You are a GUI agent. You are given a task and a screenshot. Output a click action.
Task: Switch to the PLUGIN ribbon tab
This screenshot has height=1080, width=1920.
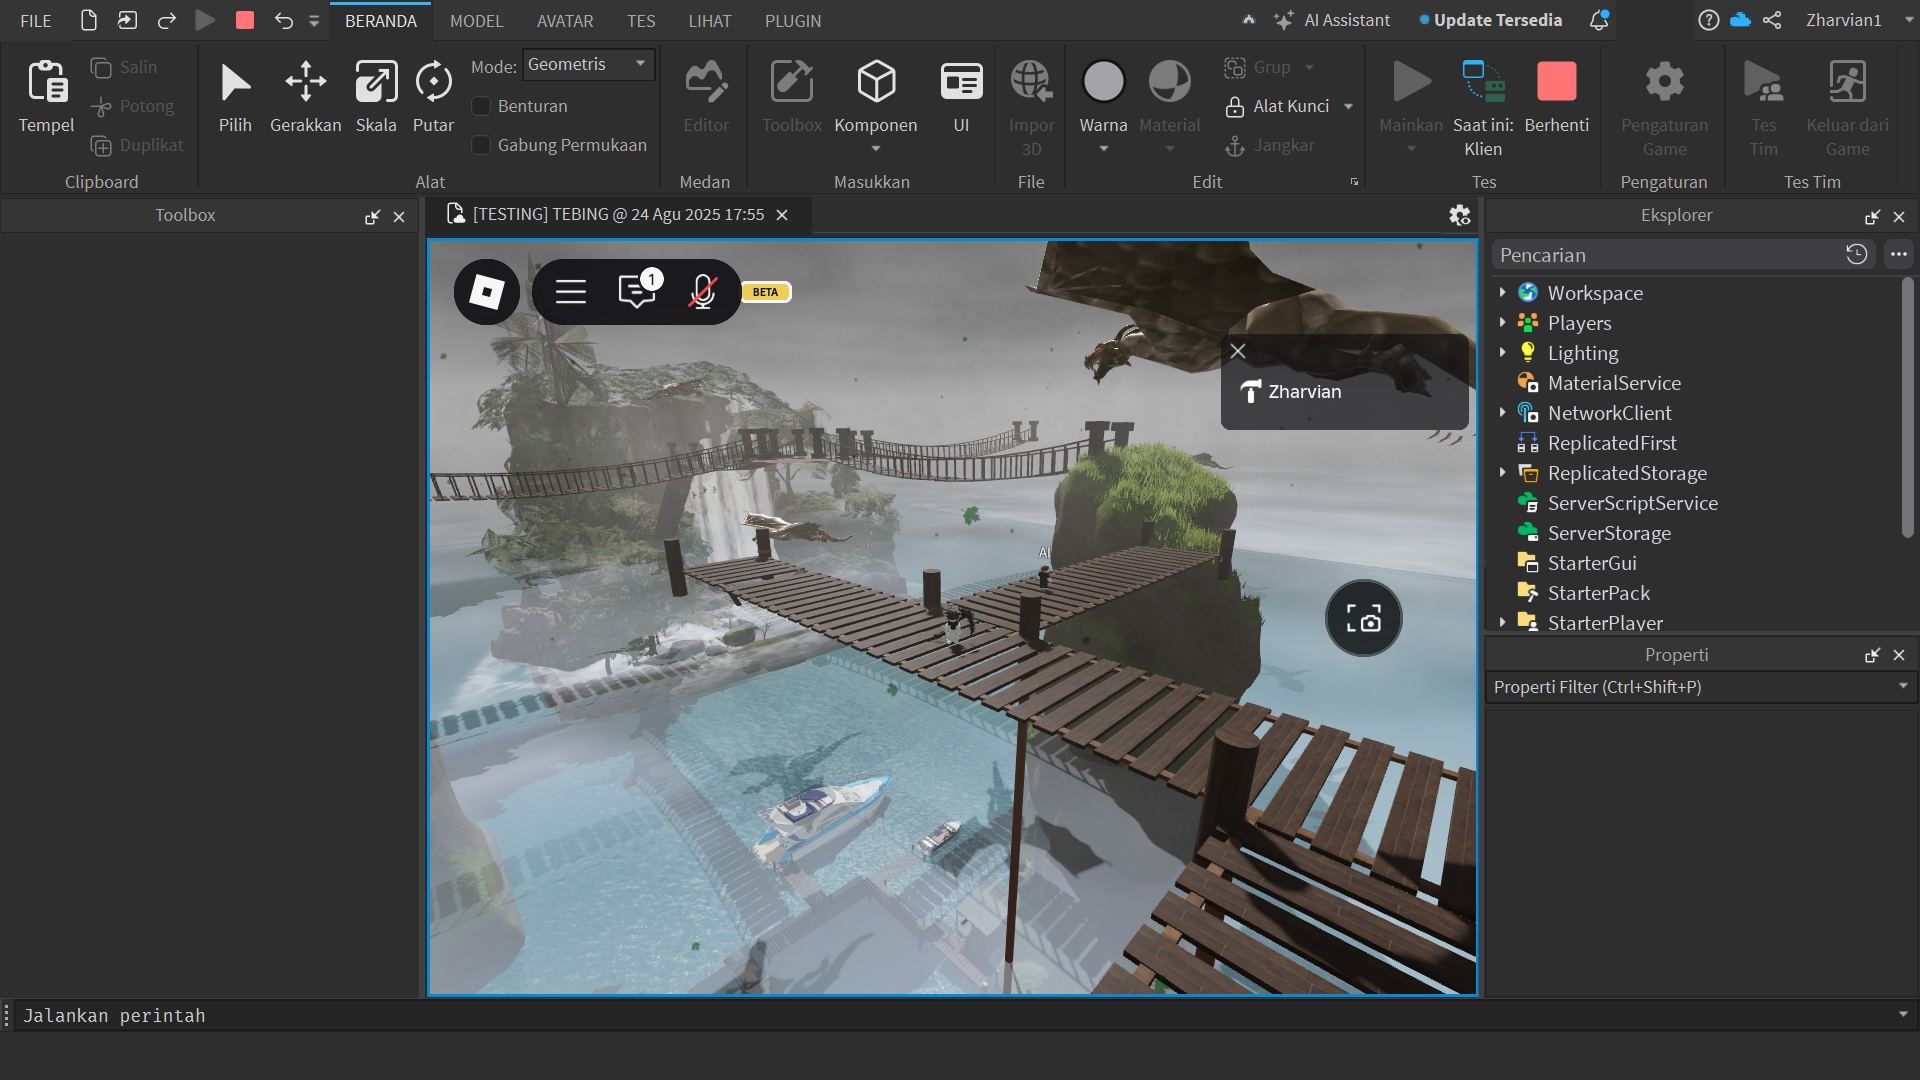click(793, 21)
